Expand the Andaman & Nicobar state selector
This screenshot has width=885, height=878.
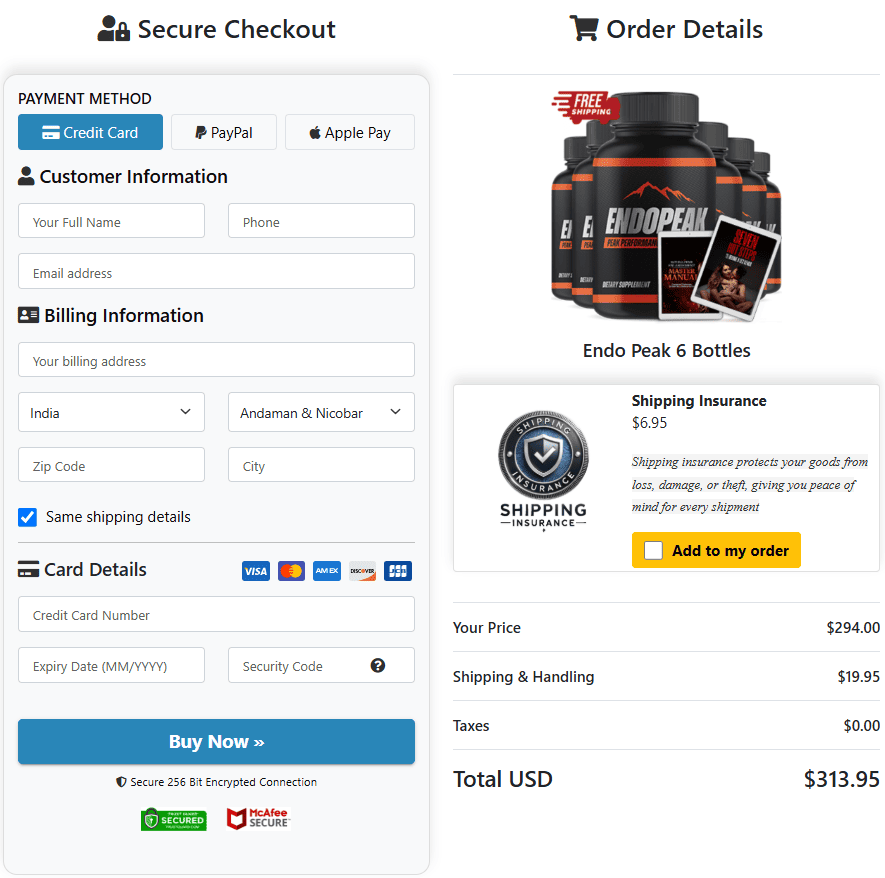(x=321, y=412)
